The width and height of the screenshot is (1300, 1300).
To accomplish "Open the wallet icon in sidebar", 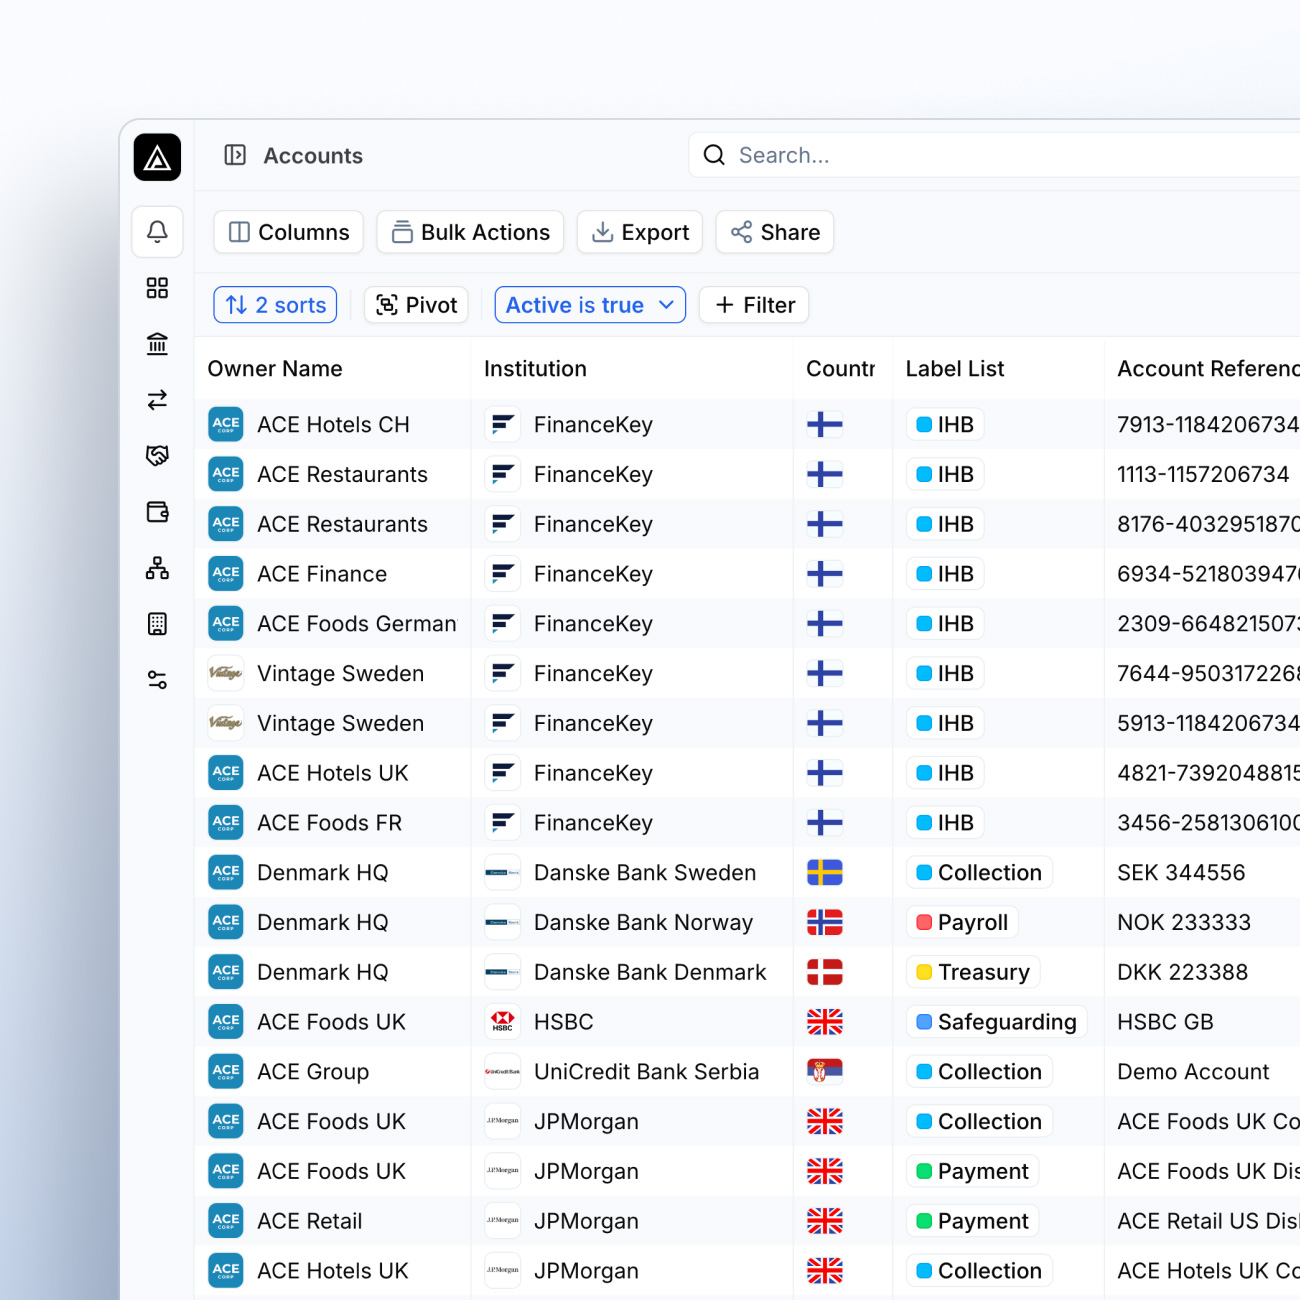I will point(157,512).
